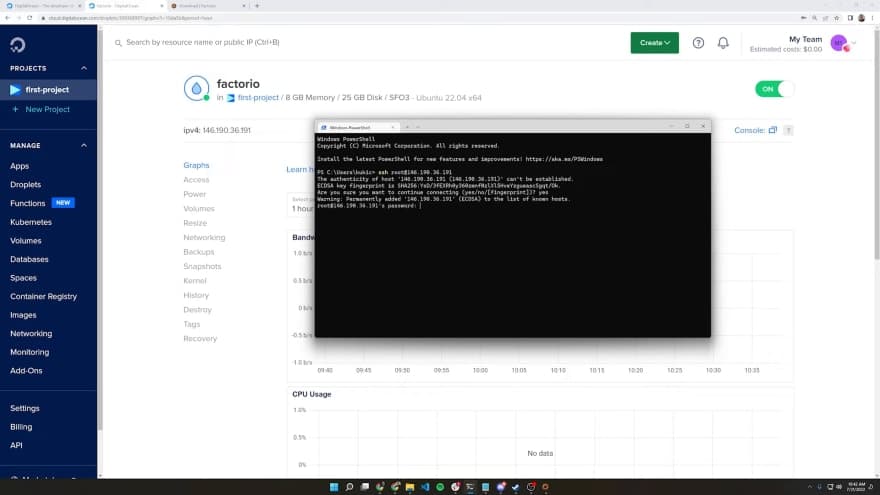Click the Console link text

click(749, 130)
